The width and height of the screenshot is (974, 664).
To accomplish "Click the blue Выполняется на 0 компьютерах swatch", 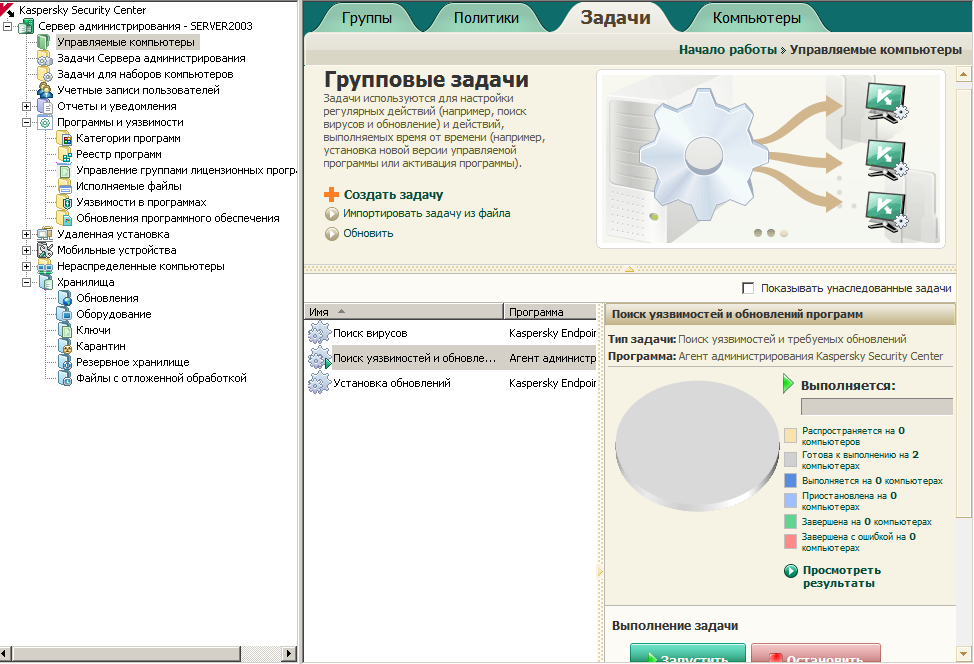I will pyautogui.click(x=790, y=481).
